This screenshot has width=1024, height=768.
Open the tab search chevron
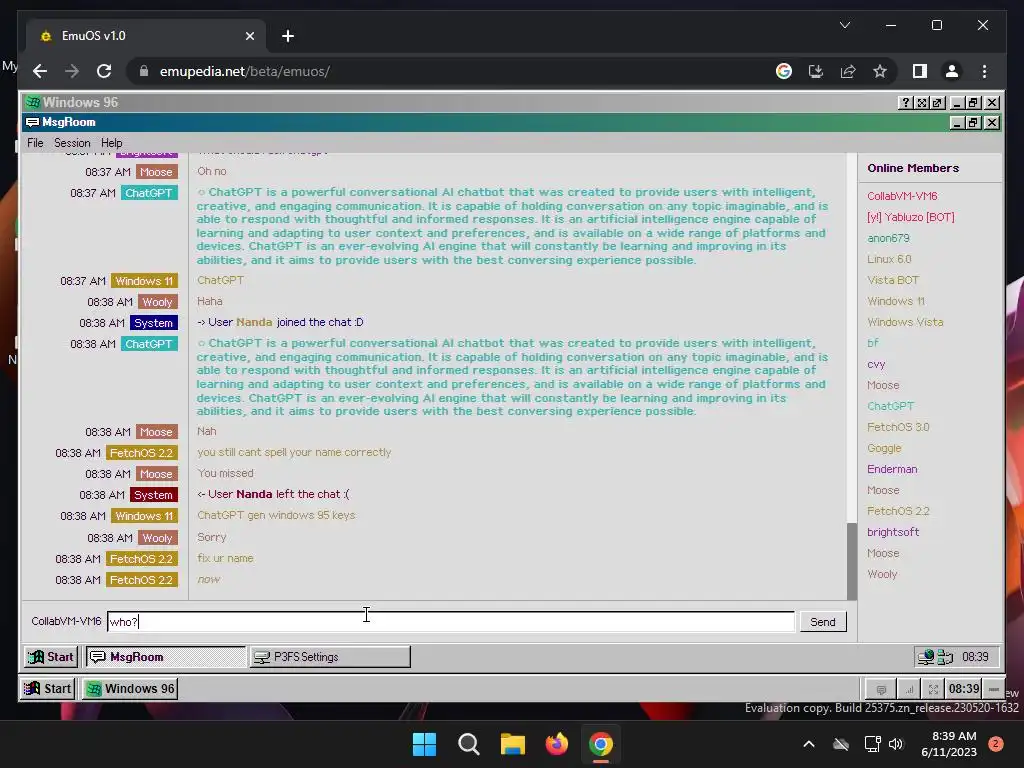(x=844, y=25)
